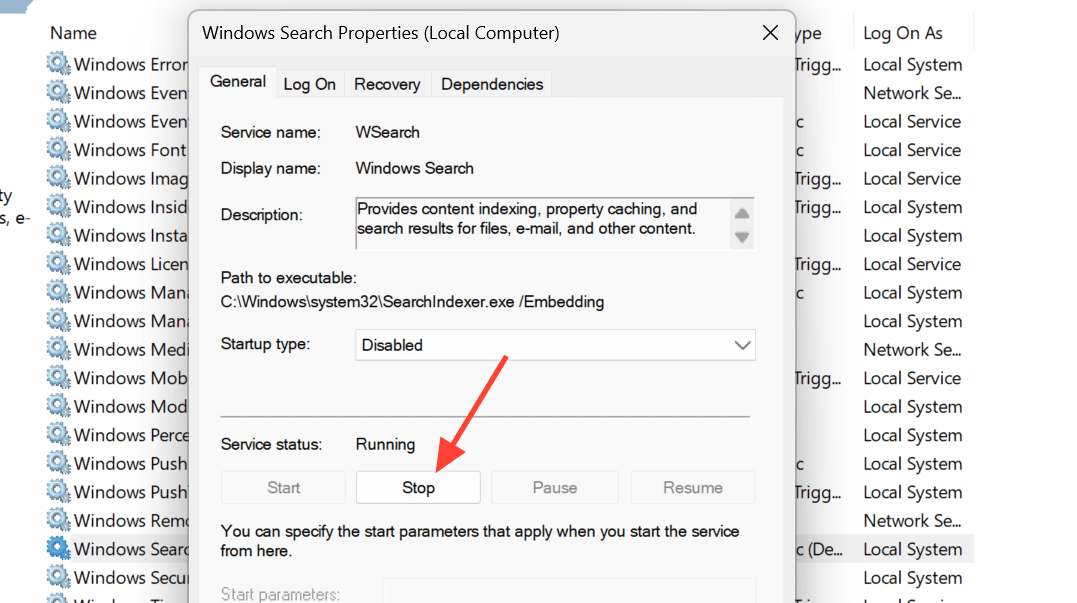Select the Windows Medi service name
The height and width of the screenshot is (603, 1077).
(x=131, y=350)
